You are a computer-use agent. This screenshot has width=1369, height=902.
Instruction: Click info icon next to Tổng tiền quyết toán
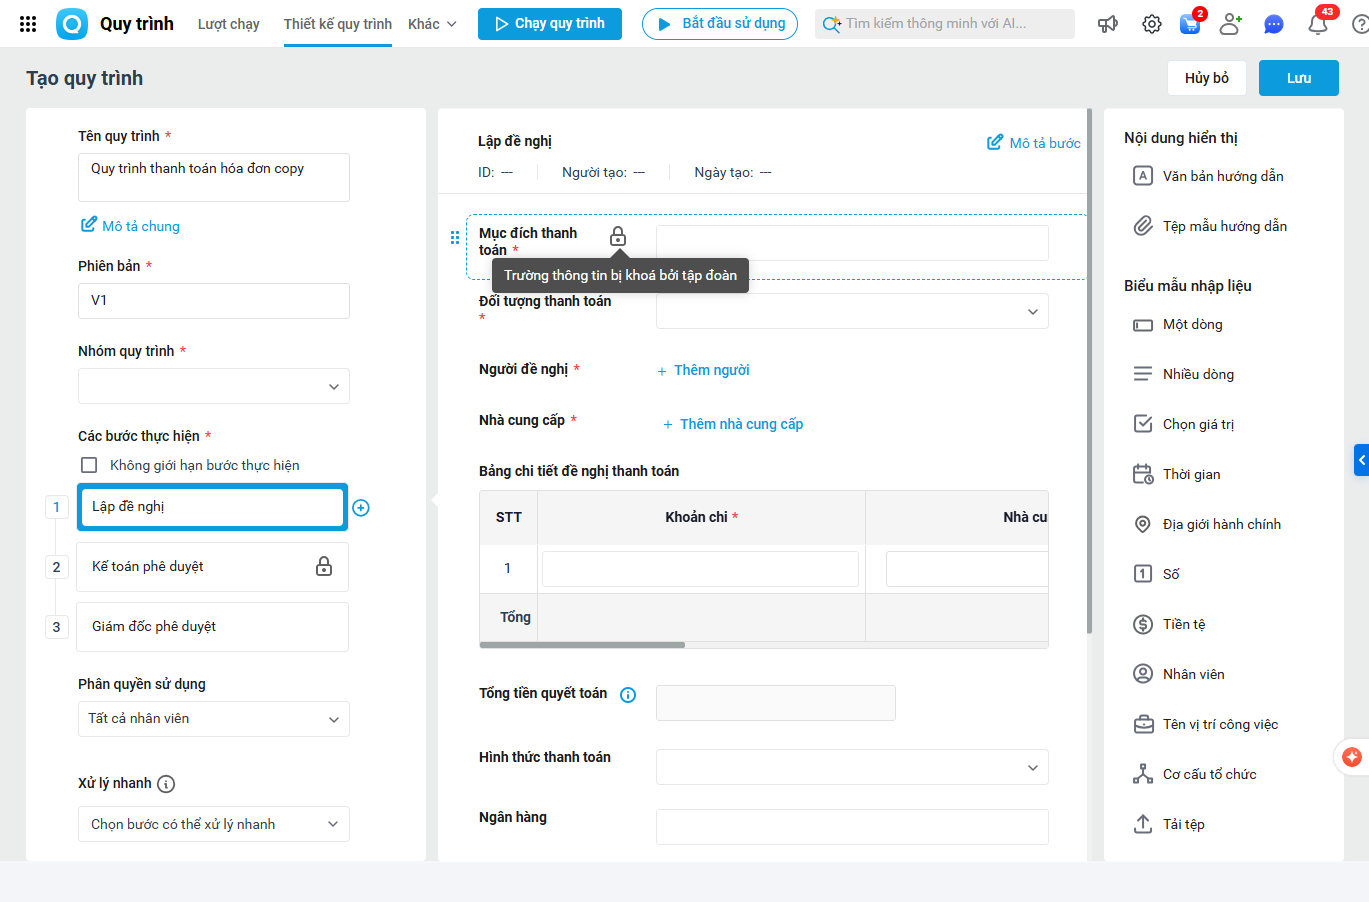628,695
